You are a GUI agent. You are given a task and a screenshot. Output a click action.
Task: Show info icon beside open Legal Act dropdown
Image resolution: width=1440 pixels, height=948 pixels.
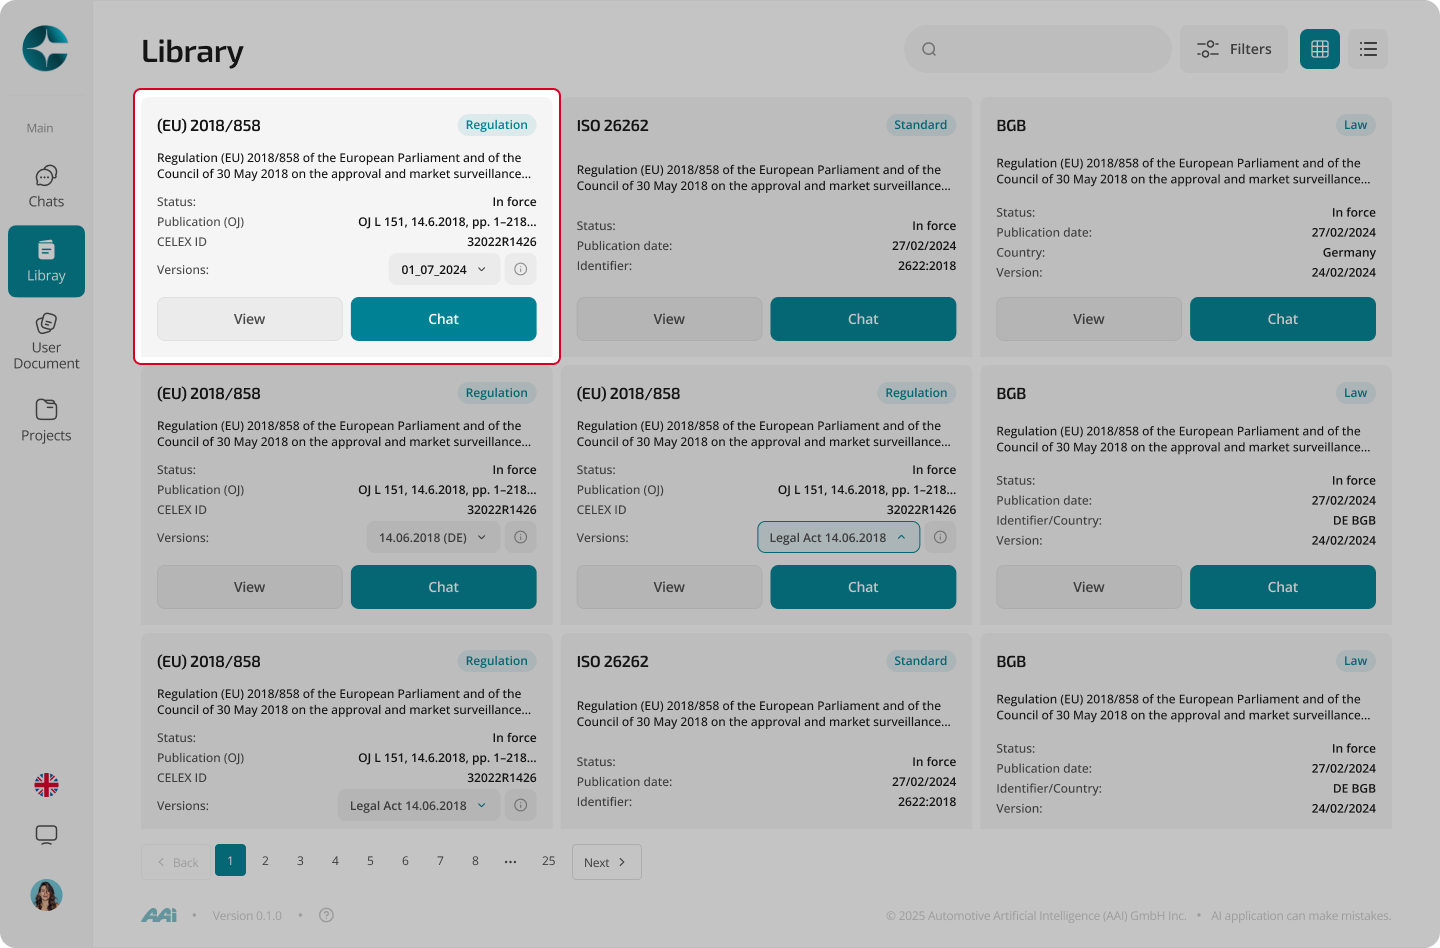pos(940,537)
